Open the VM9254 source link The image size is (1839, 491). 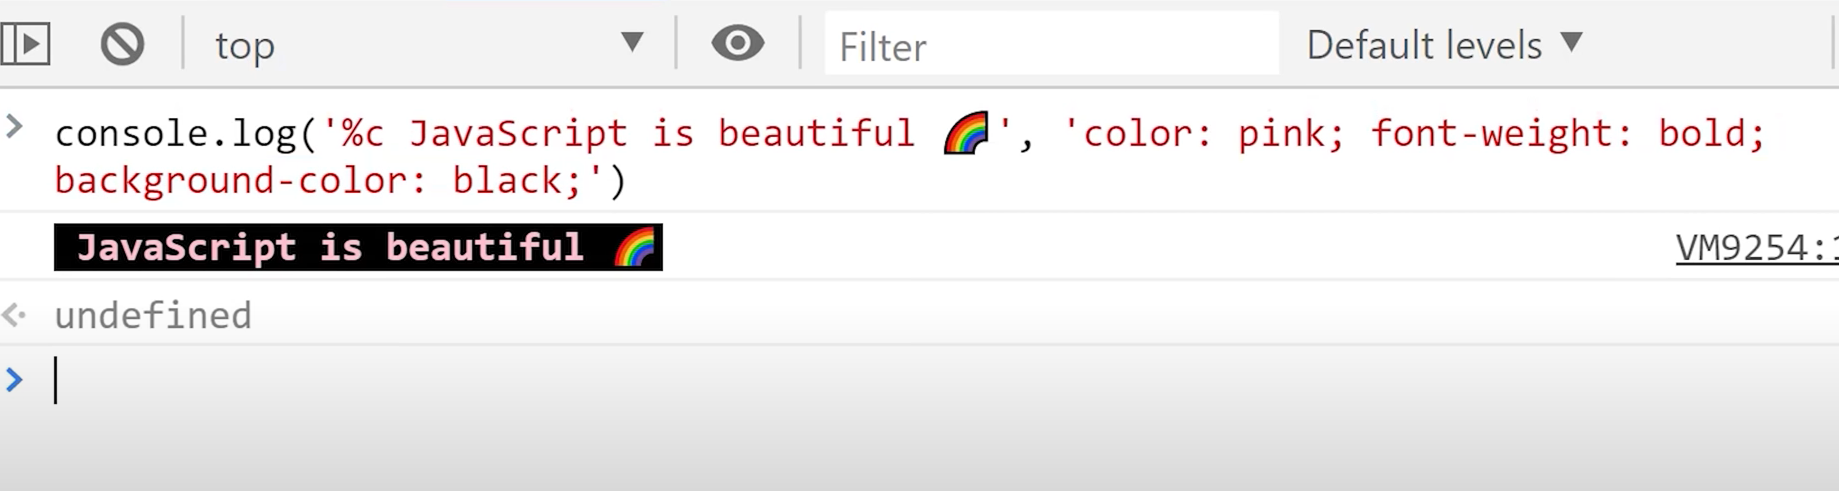coord(1756,247)
